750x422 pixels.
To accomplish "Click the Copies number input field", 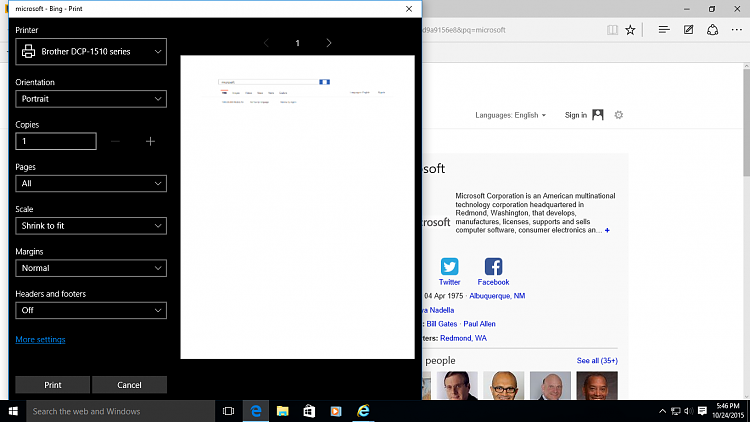I will (x=56, y=142).
